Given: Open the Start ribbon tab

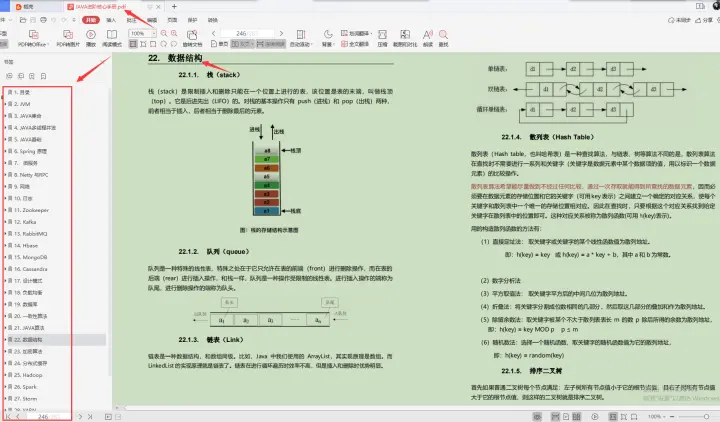Looking at the screenshot, I should coord(90,20).
